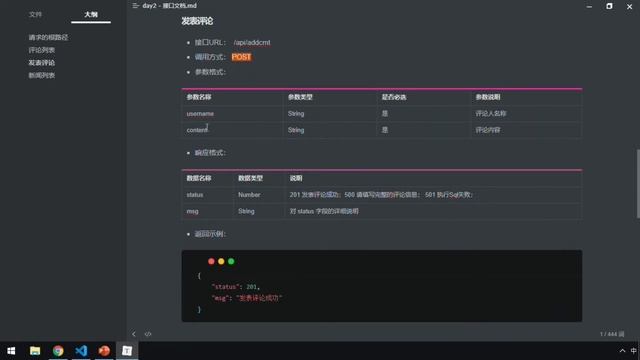Screen dimensions: 640x360
Task: Open the PowerPoint taskbar icon
Action: (104, 351)
